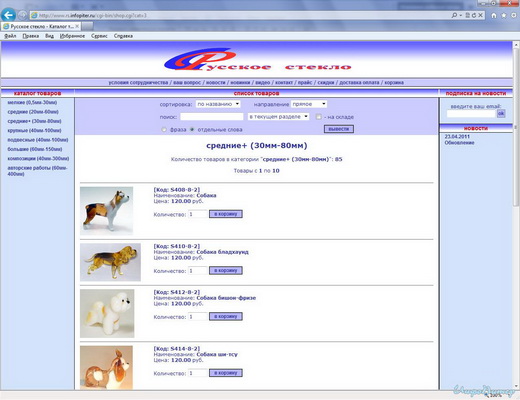Open the 'видео' navigation link

(263, 82)
